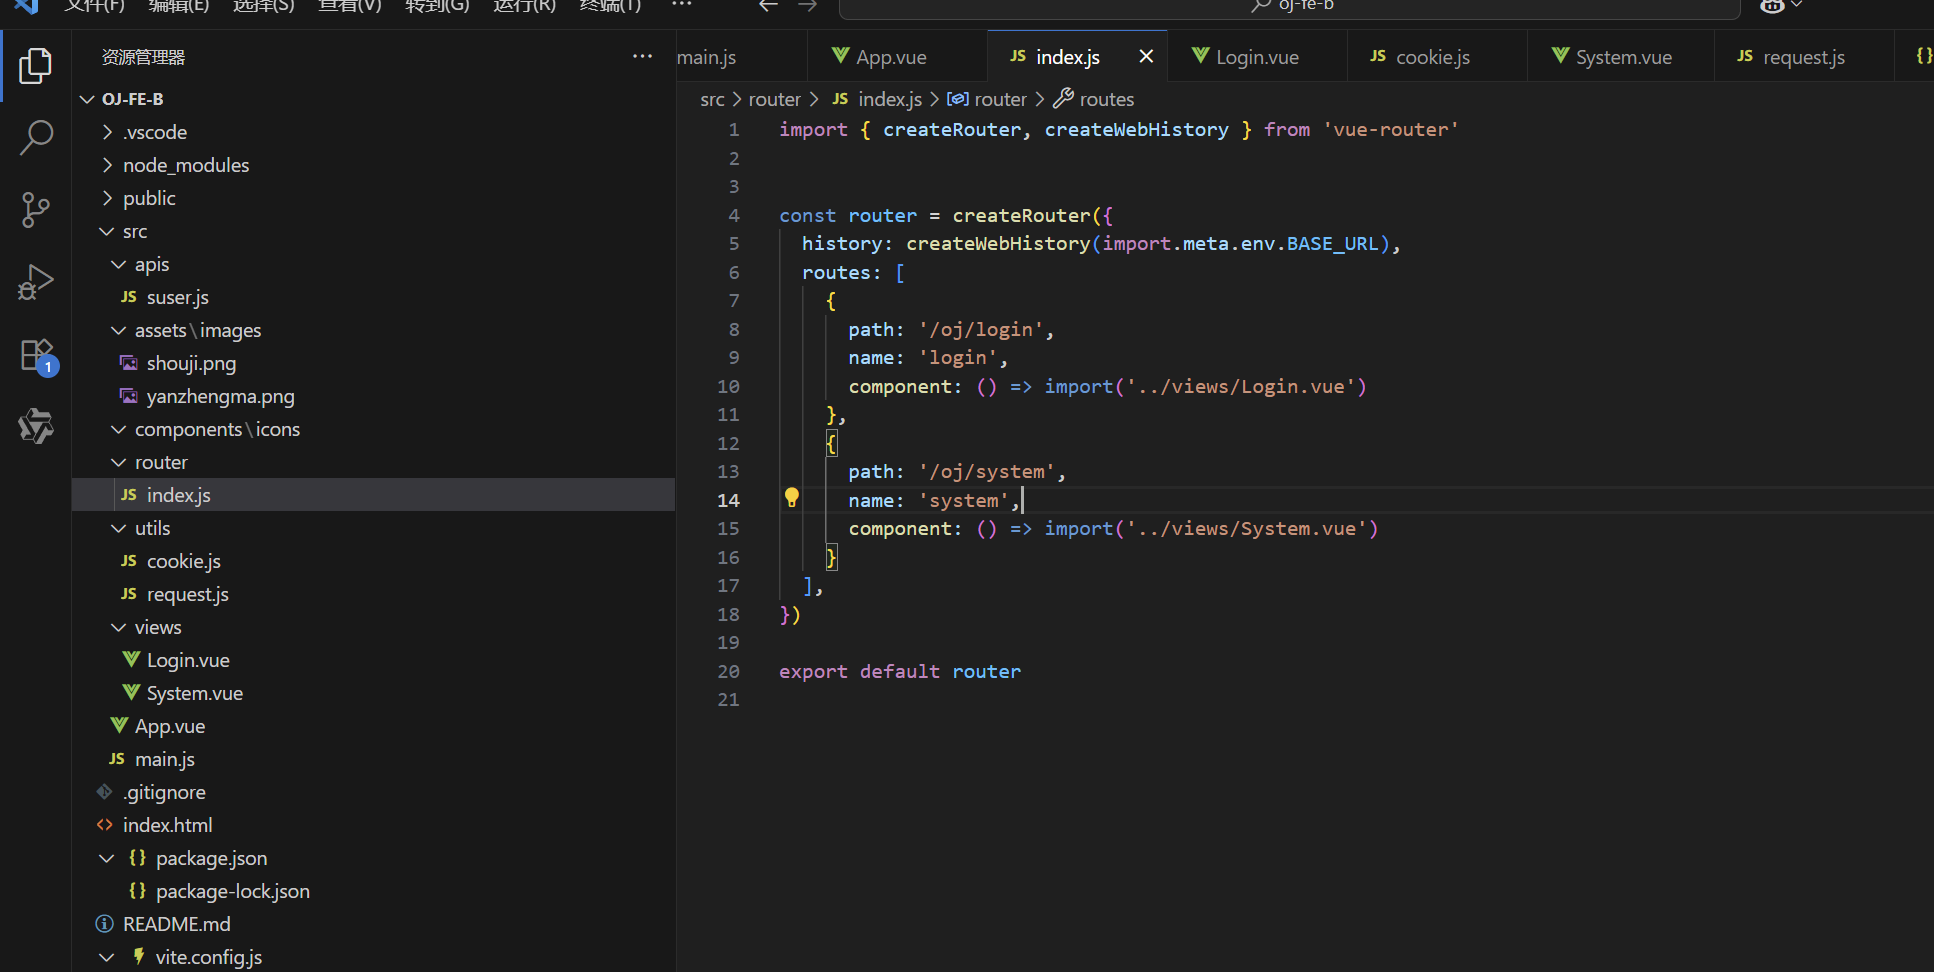The image size is (1934, 972).
Task: Open the title bar overflow menu ellipsis
Action: click(682, 5)
